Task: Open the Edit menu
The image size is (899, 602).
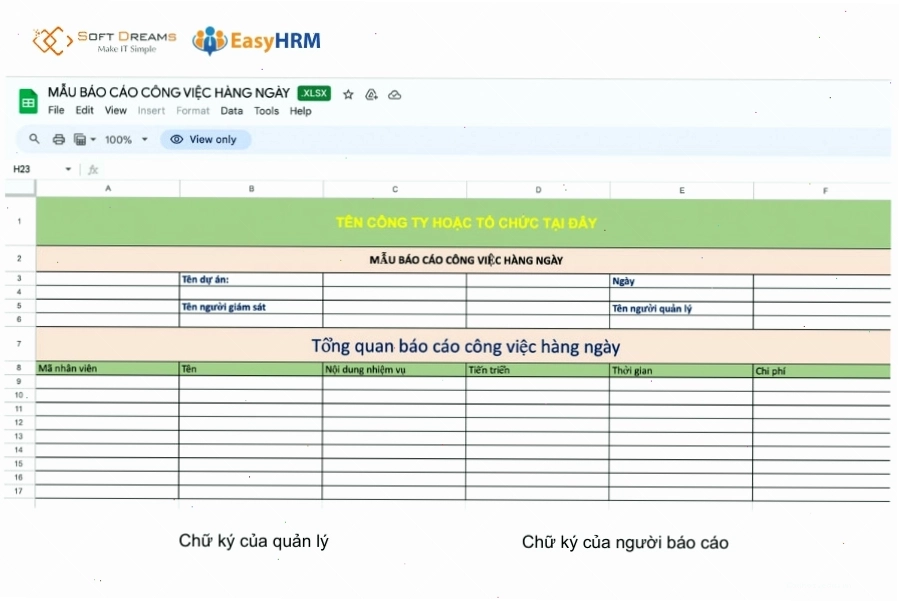Action: (84, 110)
